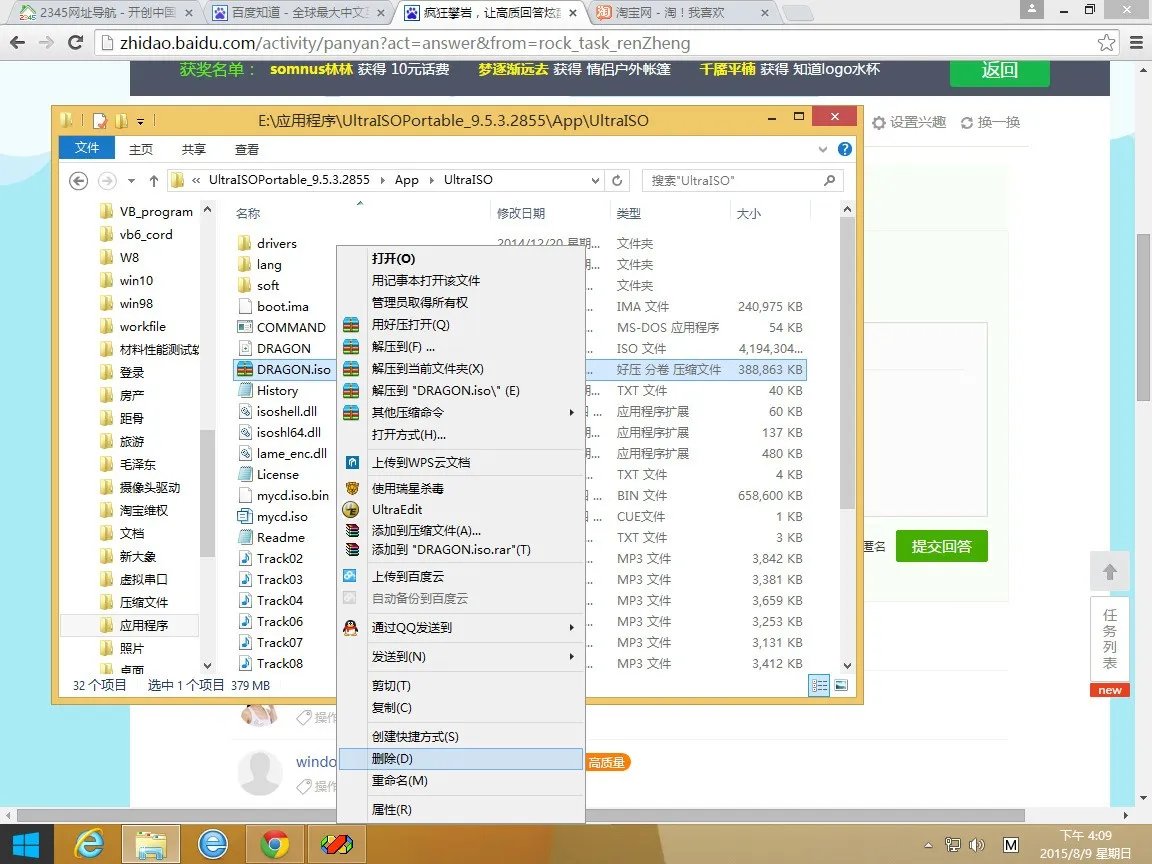Open Google Chrome from the taskbar
Screen dimensions: 1152x864
[275, 843]
